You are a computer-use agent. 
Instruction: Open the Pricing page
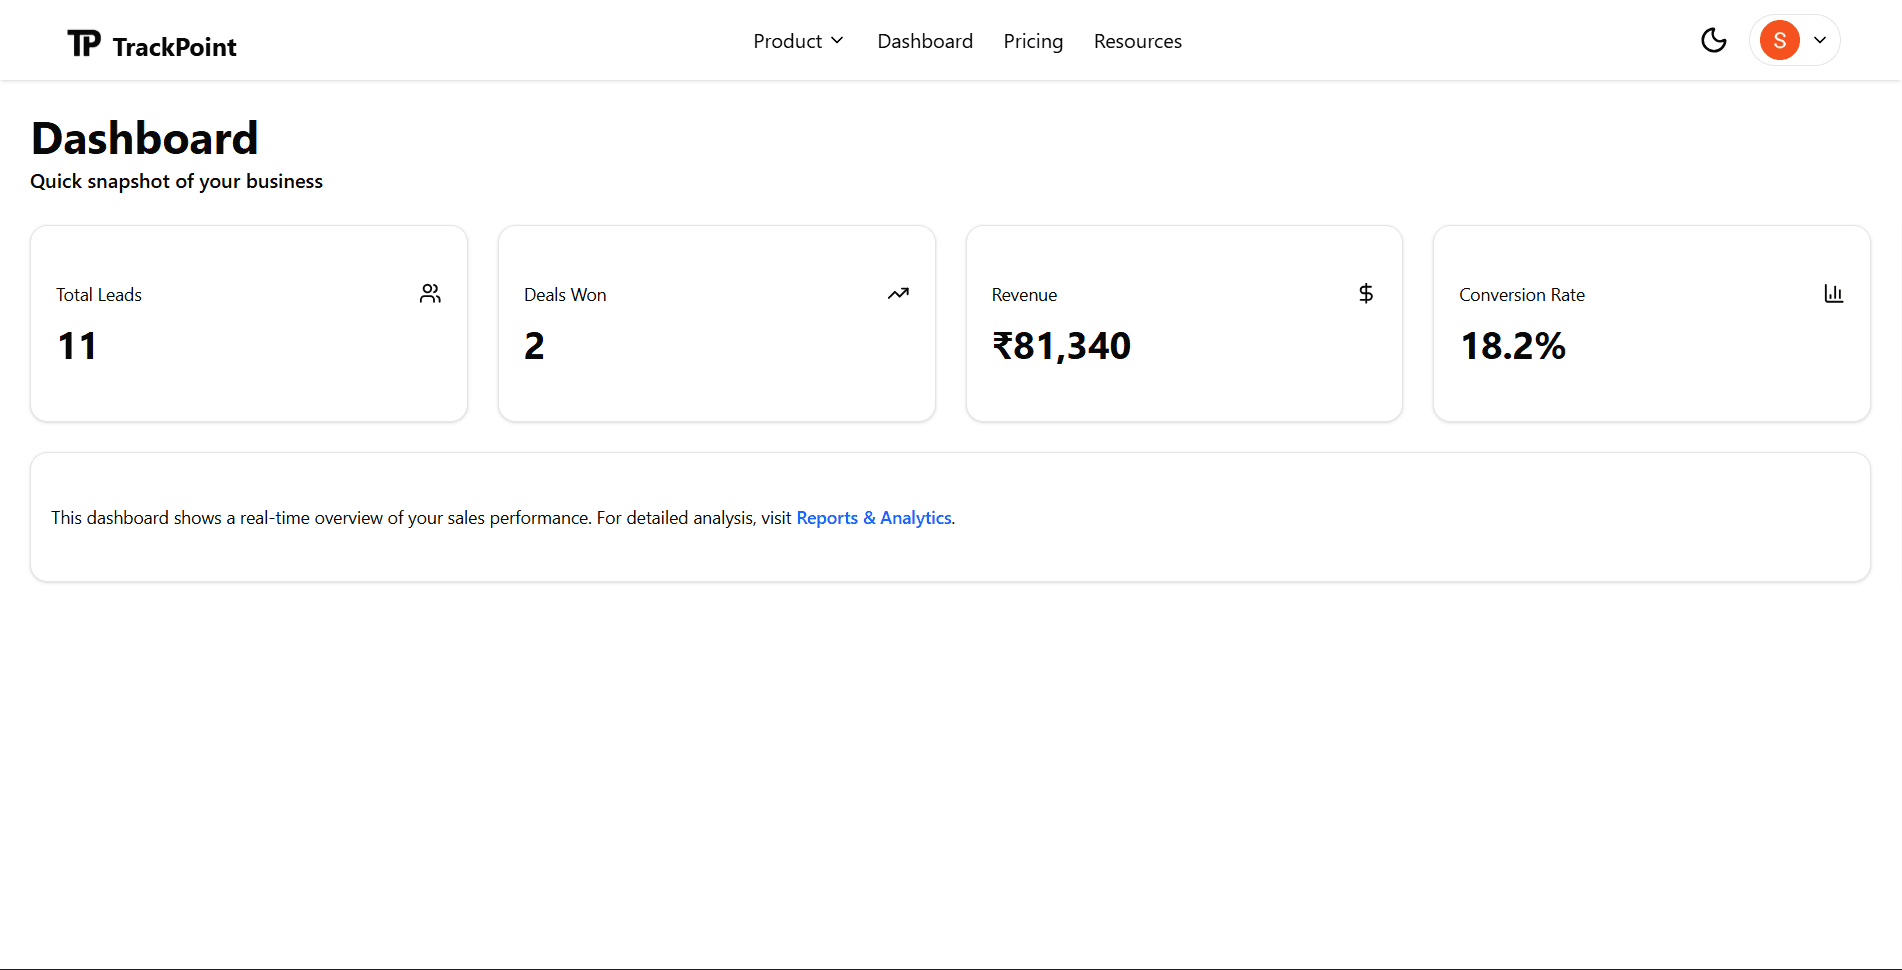tap(1032, 41)
